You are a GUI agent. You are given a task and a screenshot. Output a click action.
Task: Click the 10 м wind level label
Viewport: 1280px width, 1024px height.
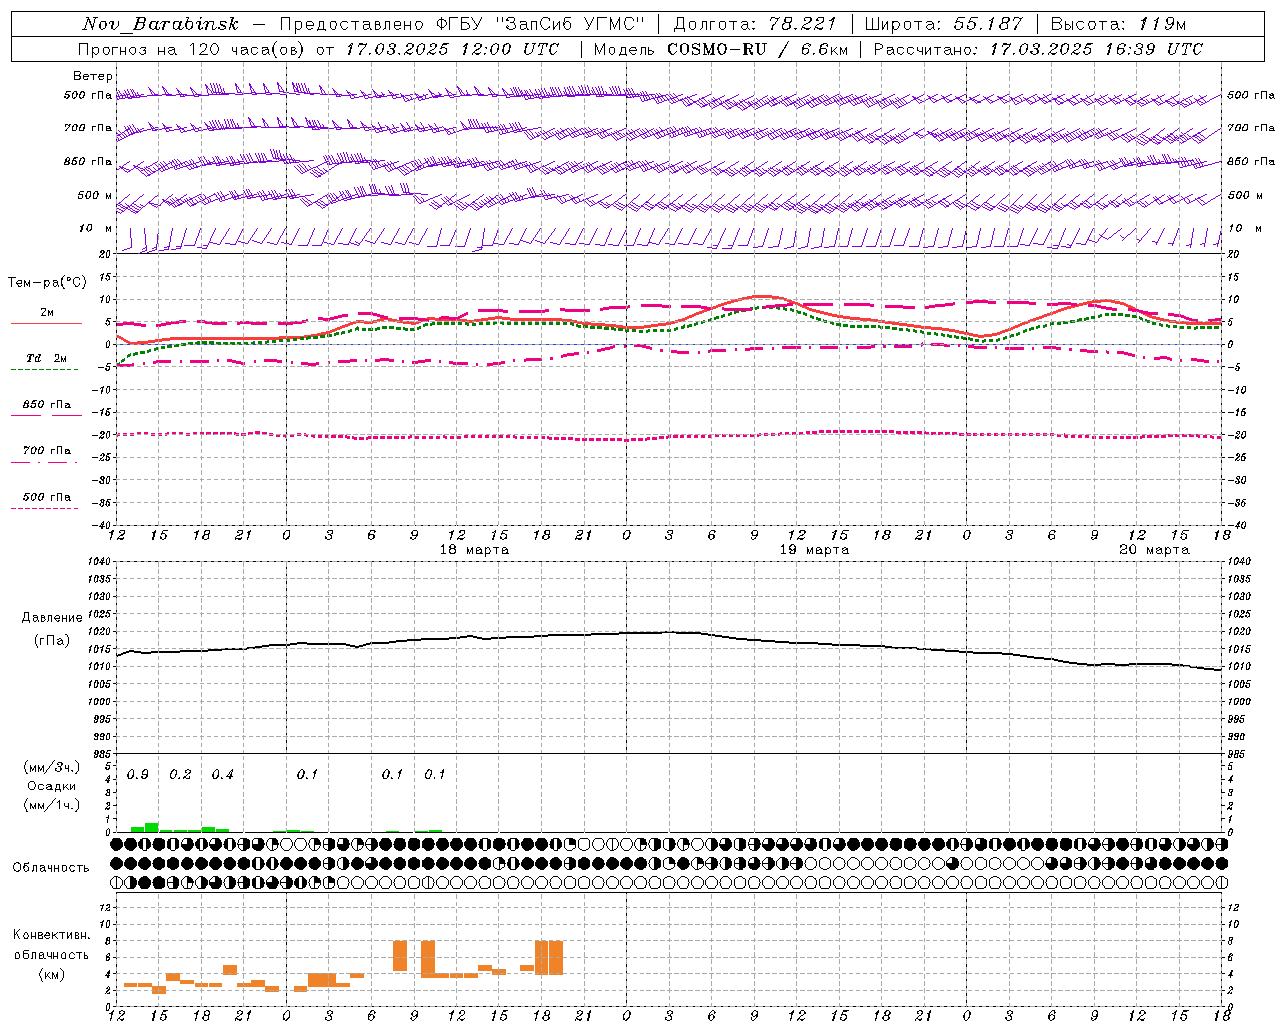click(x=95, y=229)
